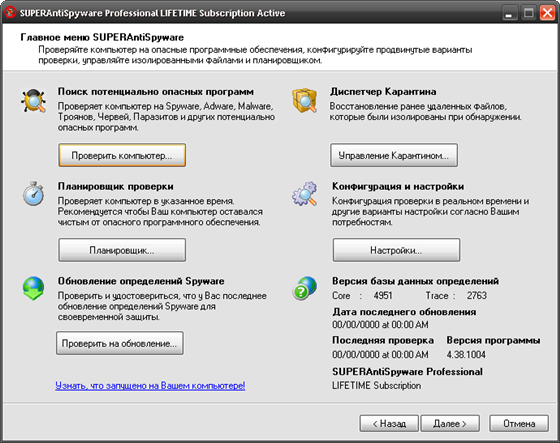Viewport: 560px width, 443px height.
Task: Open Управление Карантином button
Action: pos(394,155)
